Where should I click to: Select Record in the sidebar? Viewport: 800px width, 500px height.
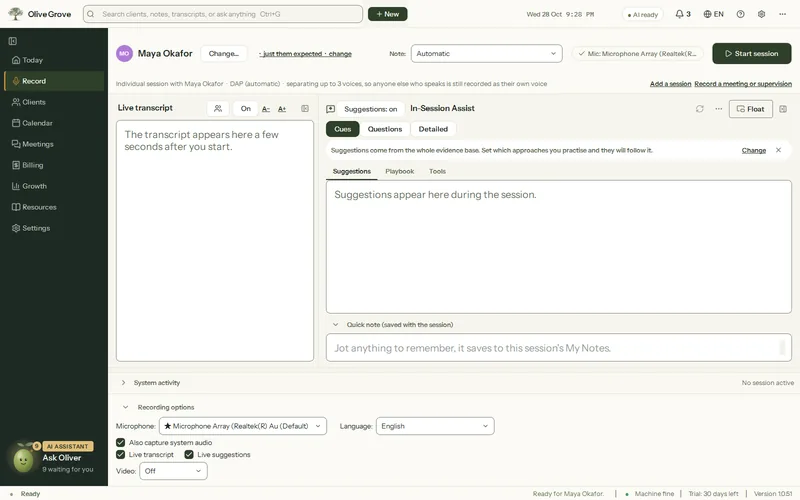click(x=54, y=81)
